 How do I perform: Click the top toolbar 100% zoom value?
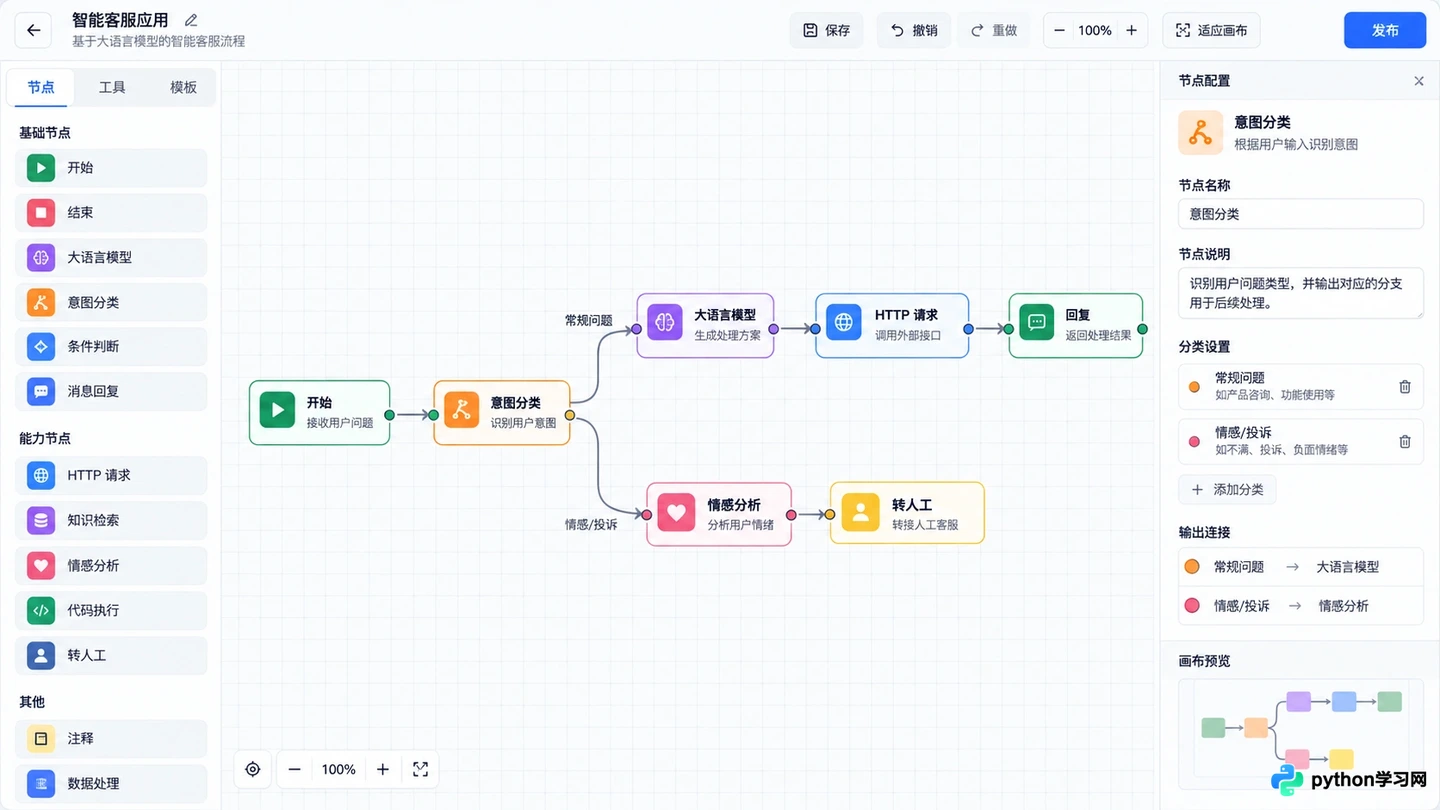[1095, 30]
